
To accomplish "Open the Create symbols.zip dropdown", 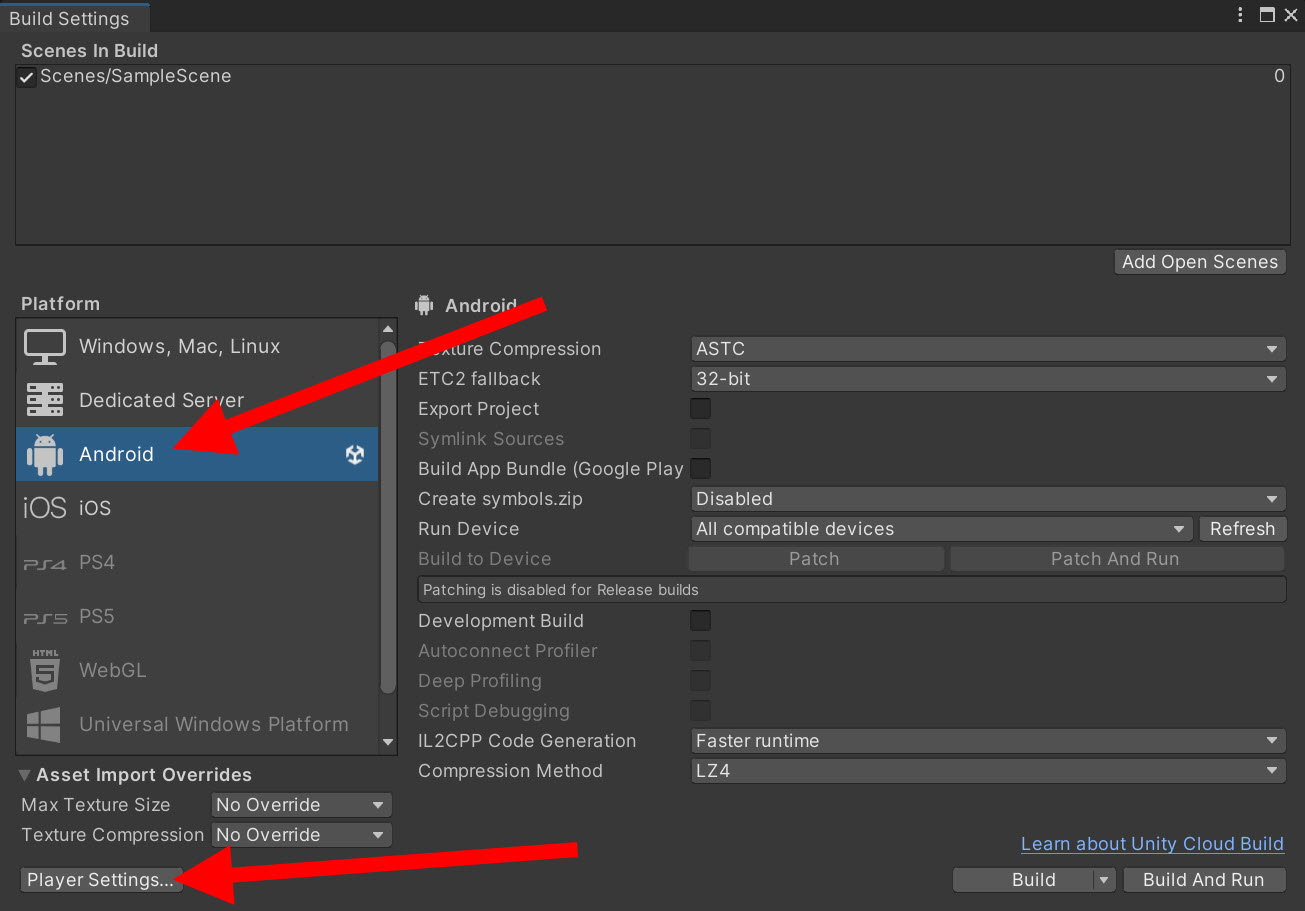I will [x=988, y=499].
